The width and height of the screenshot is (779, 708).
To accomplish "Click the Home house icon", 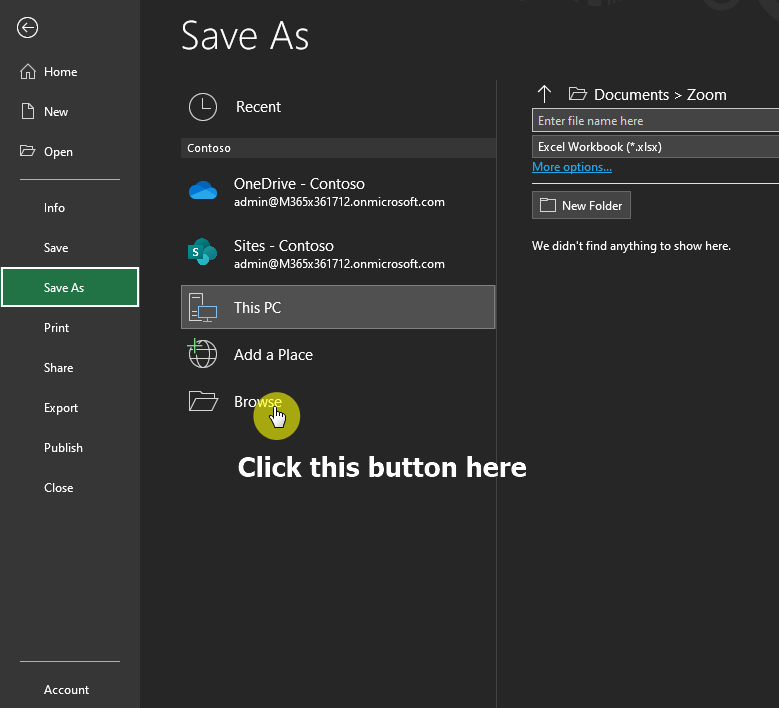I will coord(28,72).
